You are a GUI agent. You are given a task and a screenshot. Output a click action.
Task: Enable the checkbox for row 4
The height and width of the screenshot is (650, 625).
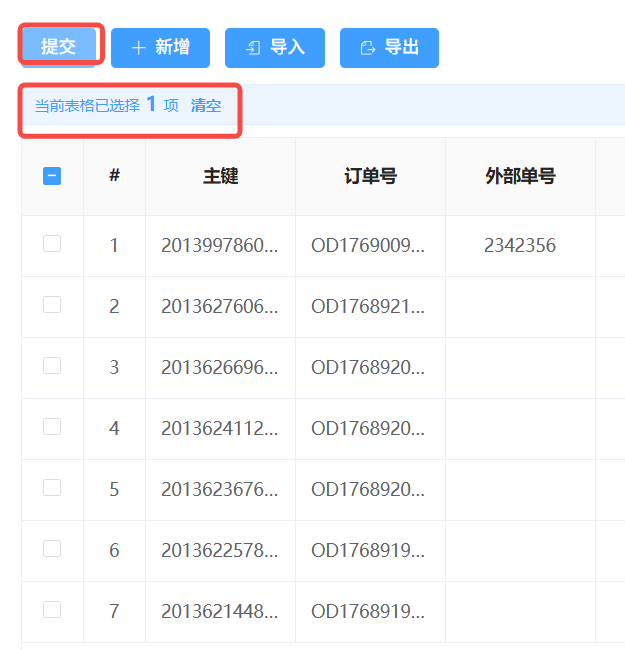tap(52, 427)
